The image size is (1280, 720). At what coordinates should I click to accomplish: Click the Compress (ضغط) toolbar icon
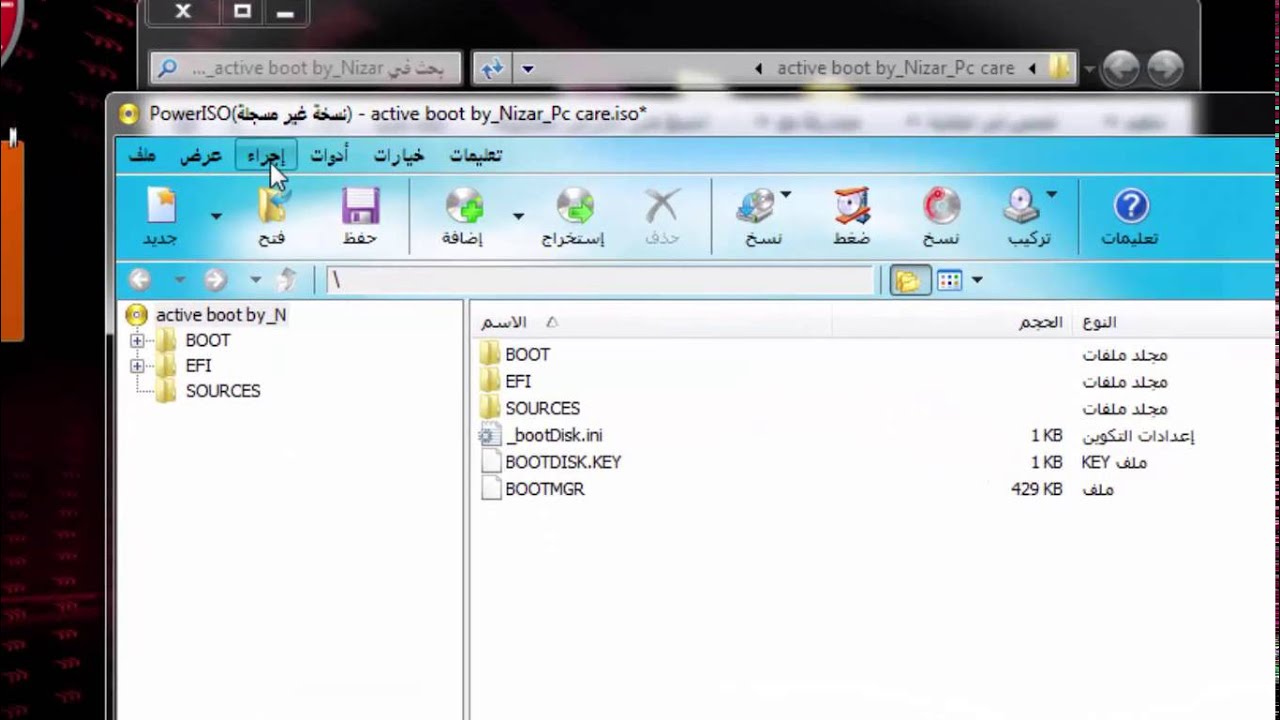click(852, 206)
